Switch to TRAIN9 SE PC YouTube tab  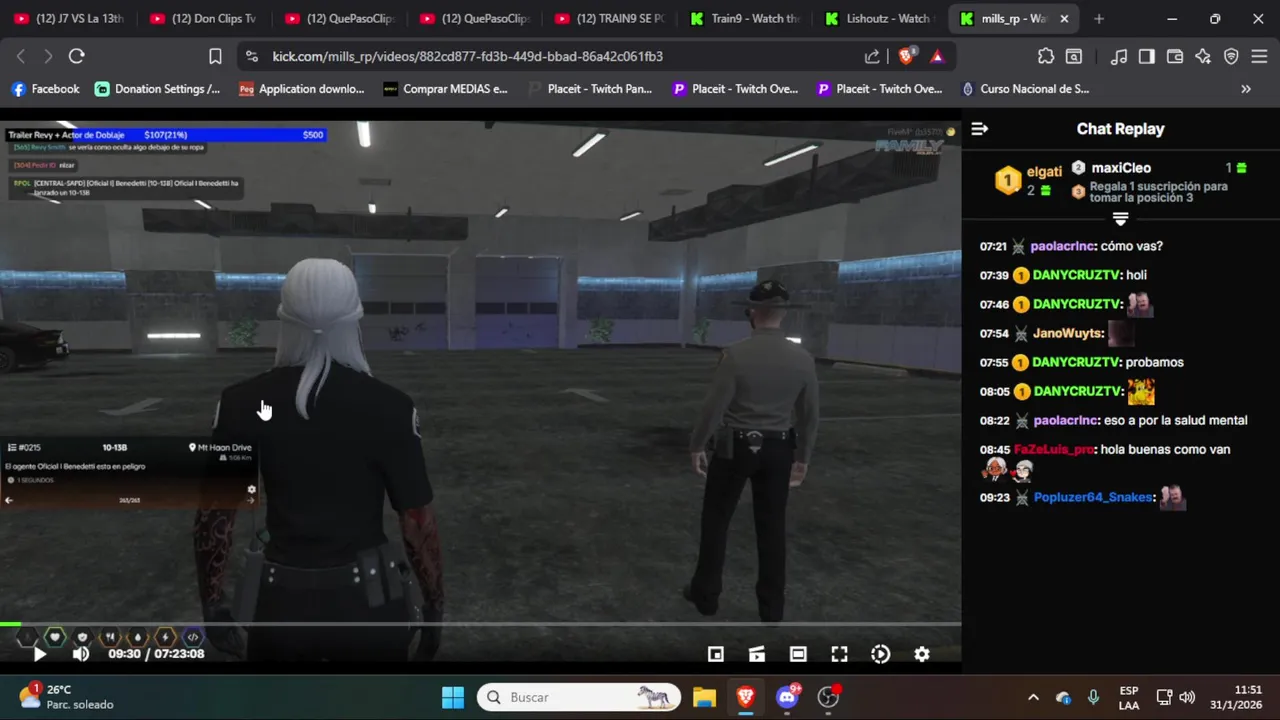coord(608,19)
